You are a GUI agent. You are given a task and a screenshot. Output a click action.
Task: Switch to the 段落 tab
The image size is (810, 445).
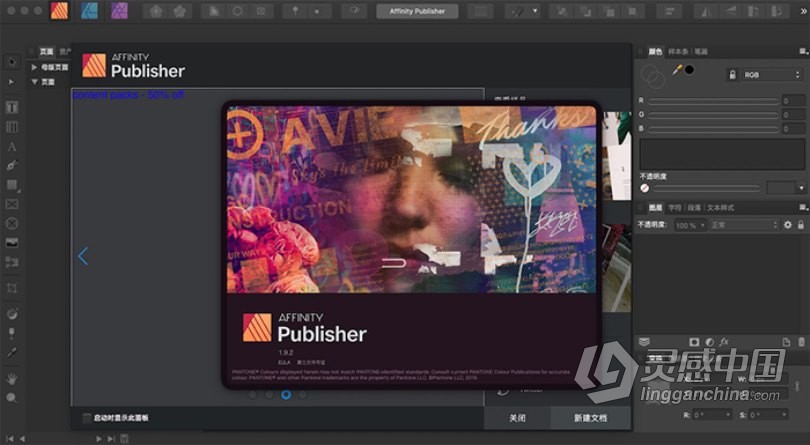click(694, 208)
